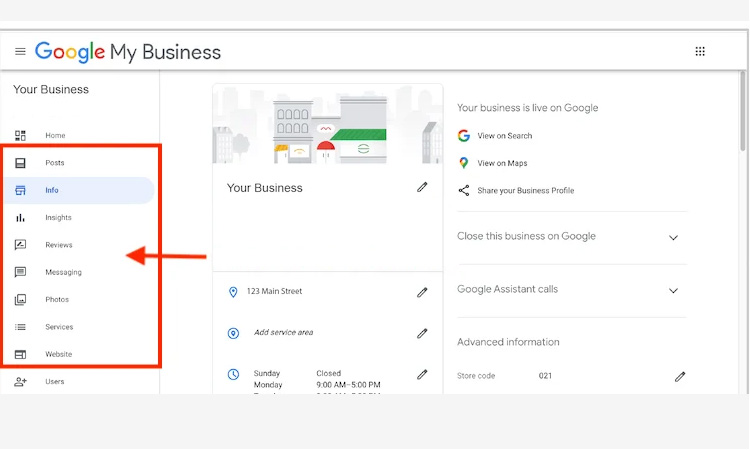Click the hours clock icon

(233, 374)
